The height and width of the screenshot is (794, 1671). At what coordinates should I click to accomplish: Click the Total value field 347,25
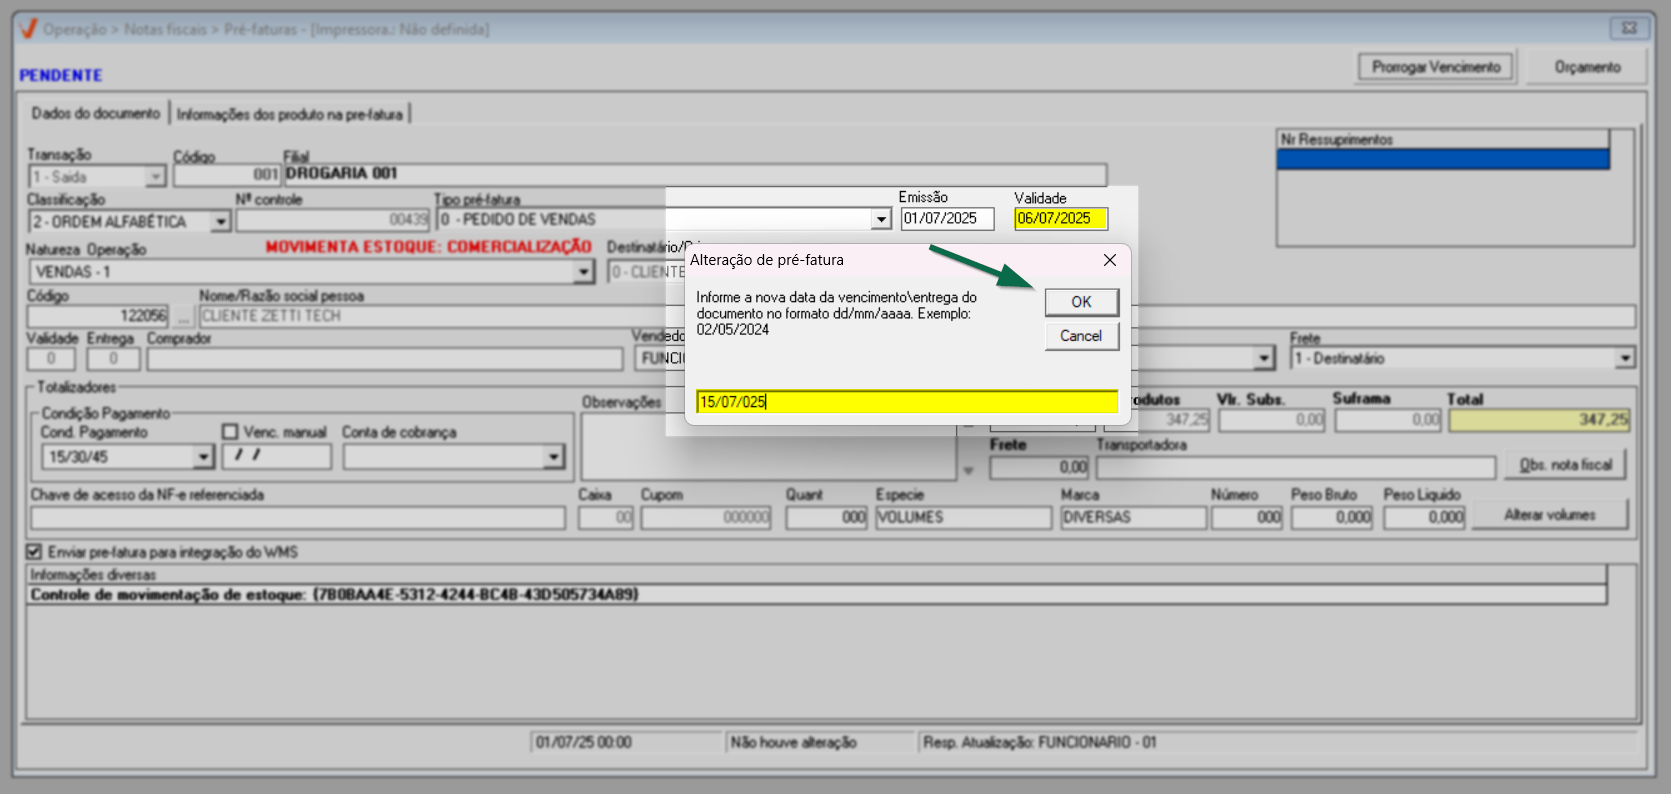click(x=1539, y=420)
